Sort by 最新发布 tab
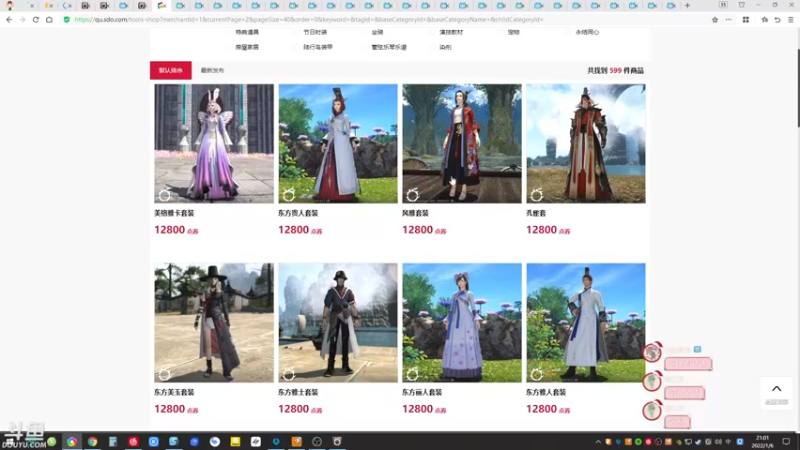The image size is (800, 450). (x=212, y=70)
